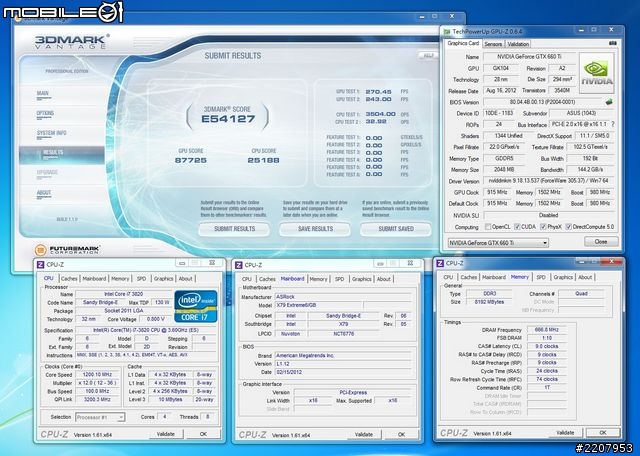This screenshot has width=640, height=456.
Task: Click the X79 Extreme6/GB model field
Action: (318, 305)
